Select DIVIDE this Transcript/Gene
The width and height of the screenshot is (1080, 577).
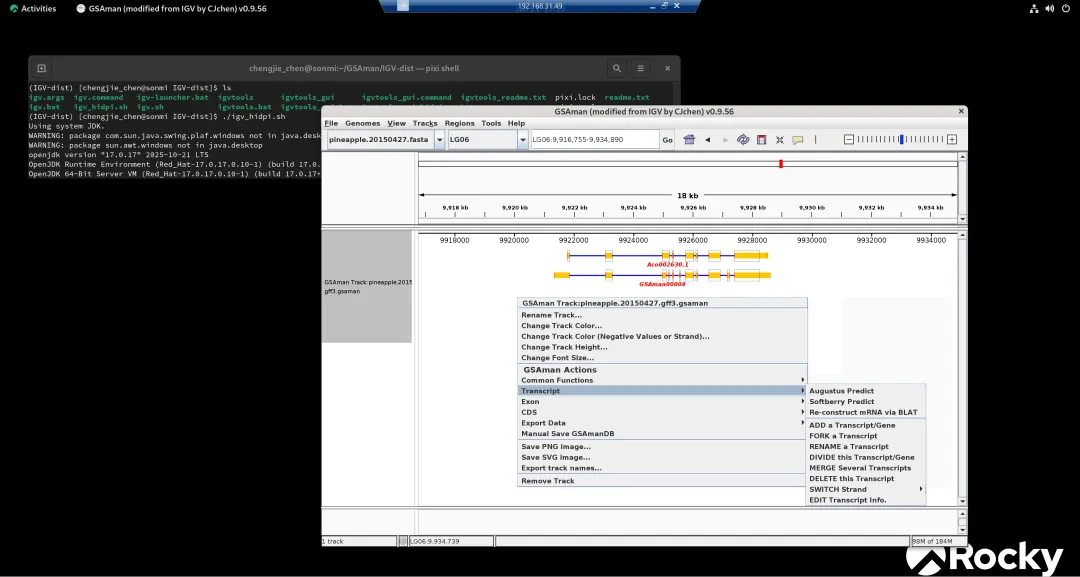coord(866,457)
